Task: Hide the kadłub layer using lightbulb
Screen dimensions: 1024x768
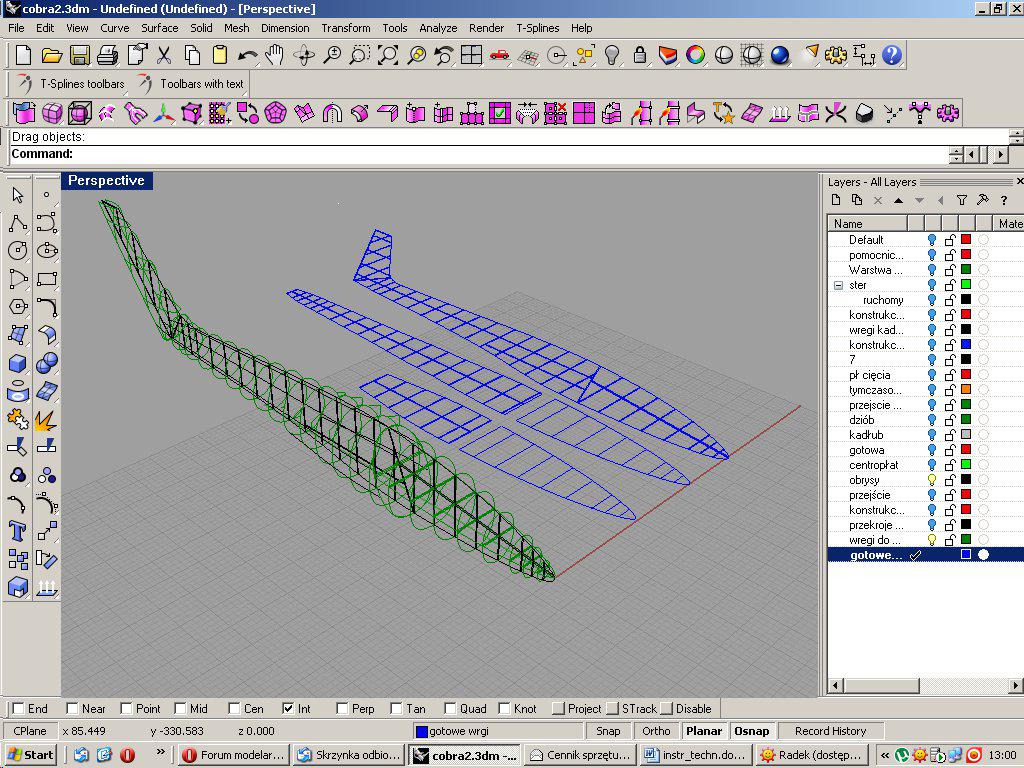Action: click(x=932, y=435)
